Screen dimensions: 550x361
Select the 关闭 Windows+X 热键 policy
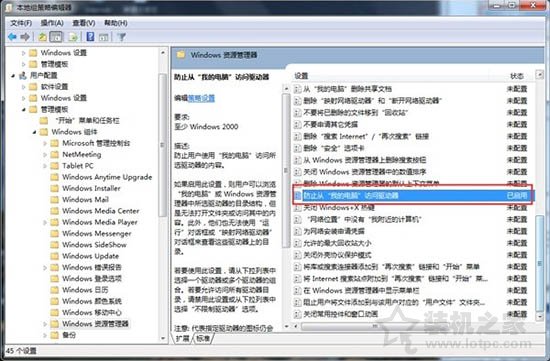tap(339, 208)
